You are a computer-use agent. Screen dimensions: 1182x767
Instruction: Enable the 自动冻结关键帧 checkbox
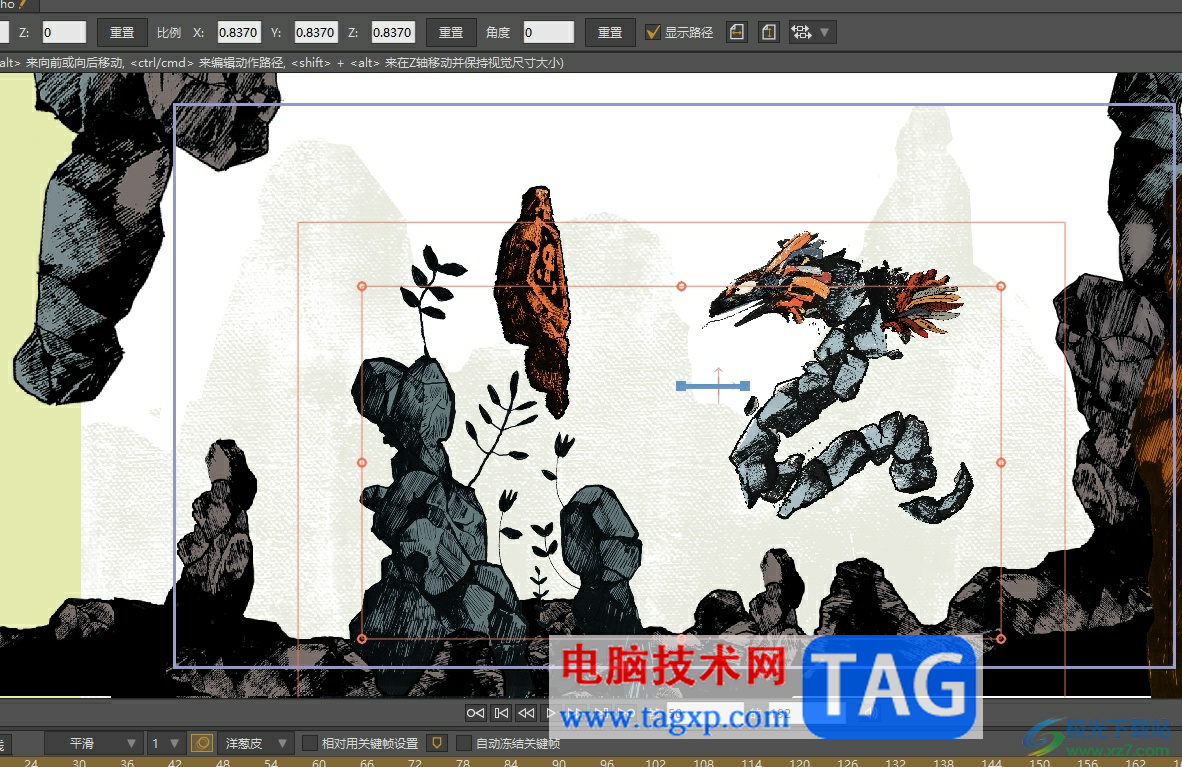pyautogui.click(x=464, y=743)
